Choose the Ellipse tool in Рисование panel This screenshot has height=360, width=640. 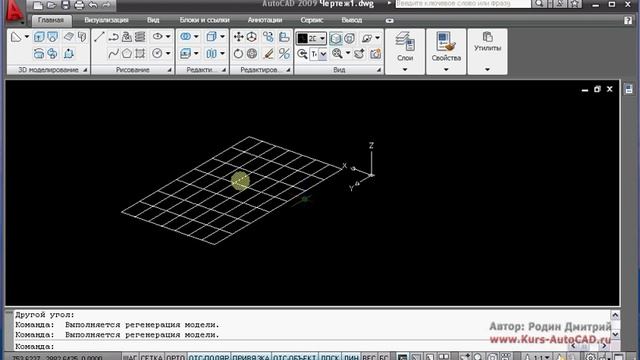(x=157, y=37)
